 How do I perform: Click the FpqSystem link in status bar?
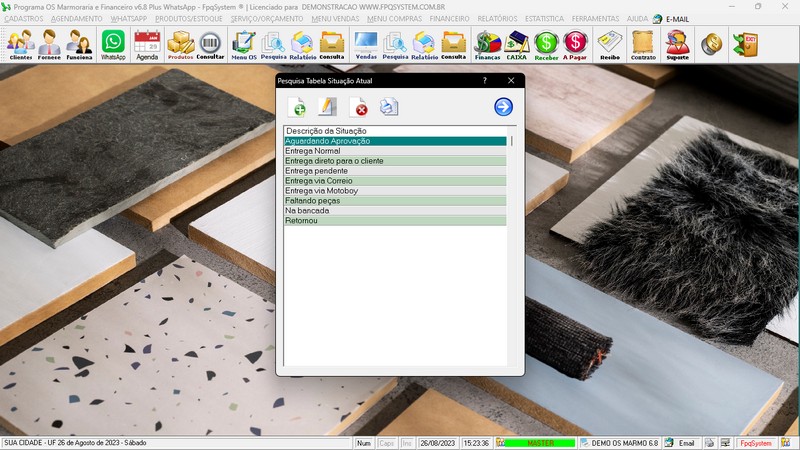pos(755,443)
